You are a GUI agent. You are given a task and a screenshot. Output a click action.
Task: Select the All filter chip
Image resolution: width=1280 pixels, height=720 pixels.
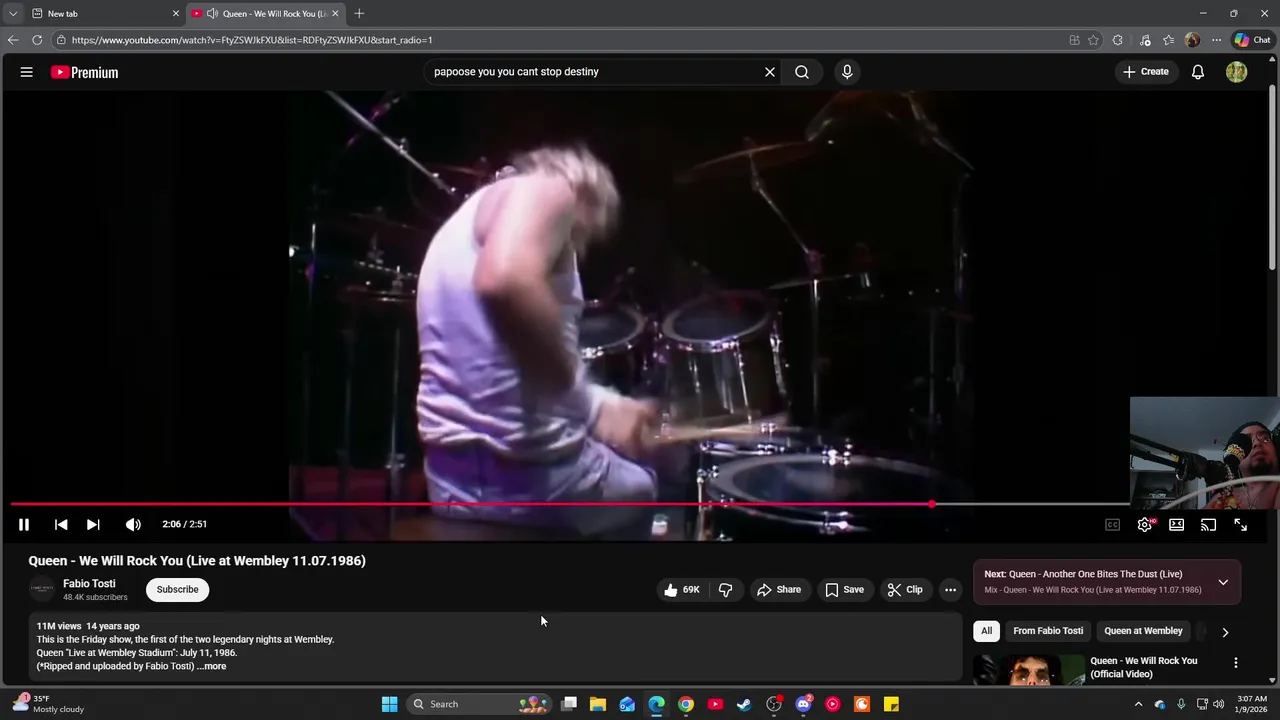986,631
